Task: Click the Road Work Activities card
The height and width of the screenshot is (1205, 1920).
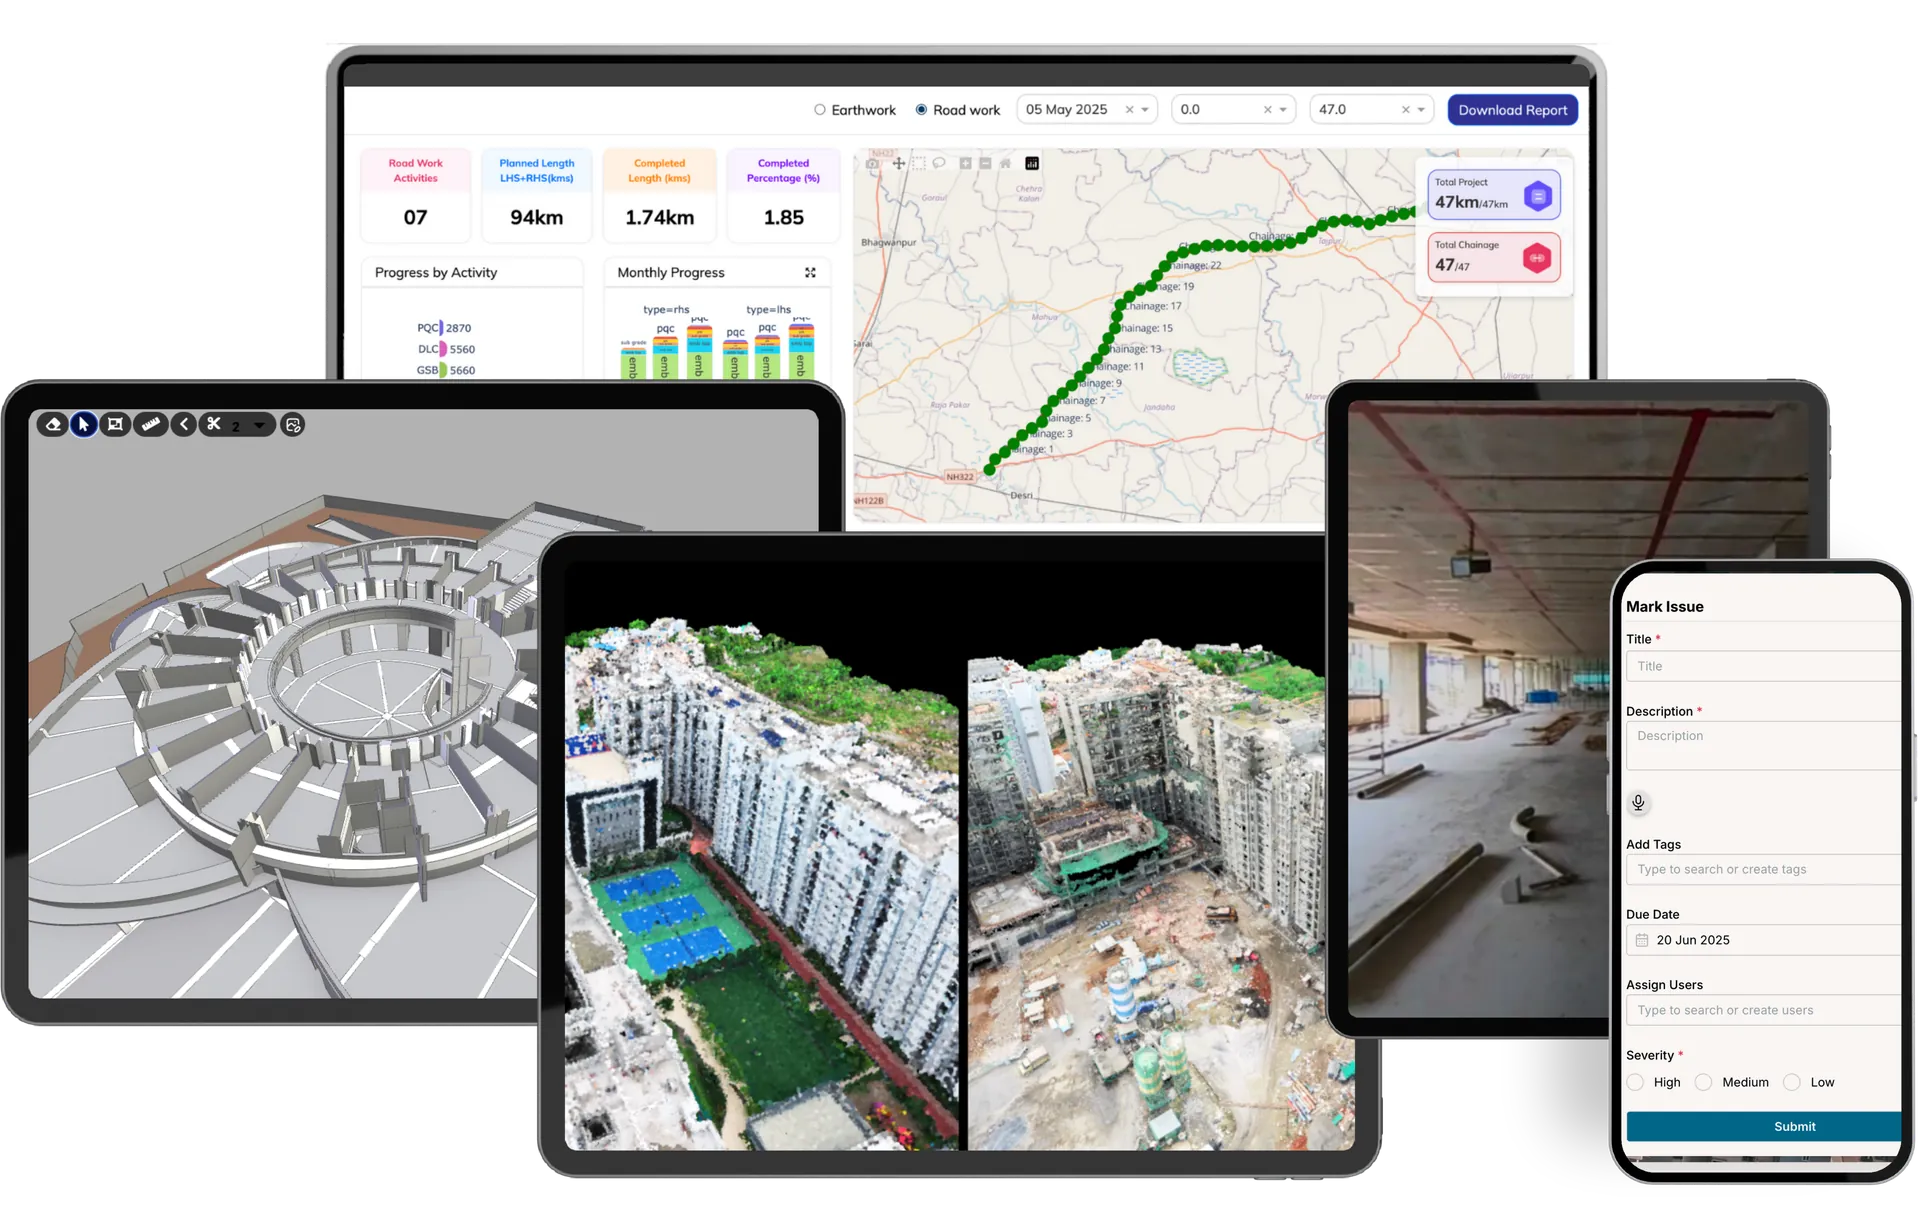Action: pyautogui.click(x=415, y=195)
